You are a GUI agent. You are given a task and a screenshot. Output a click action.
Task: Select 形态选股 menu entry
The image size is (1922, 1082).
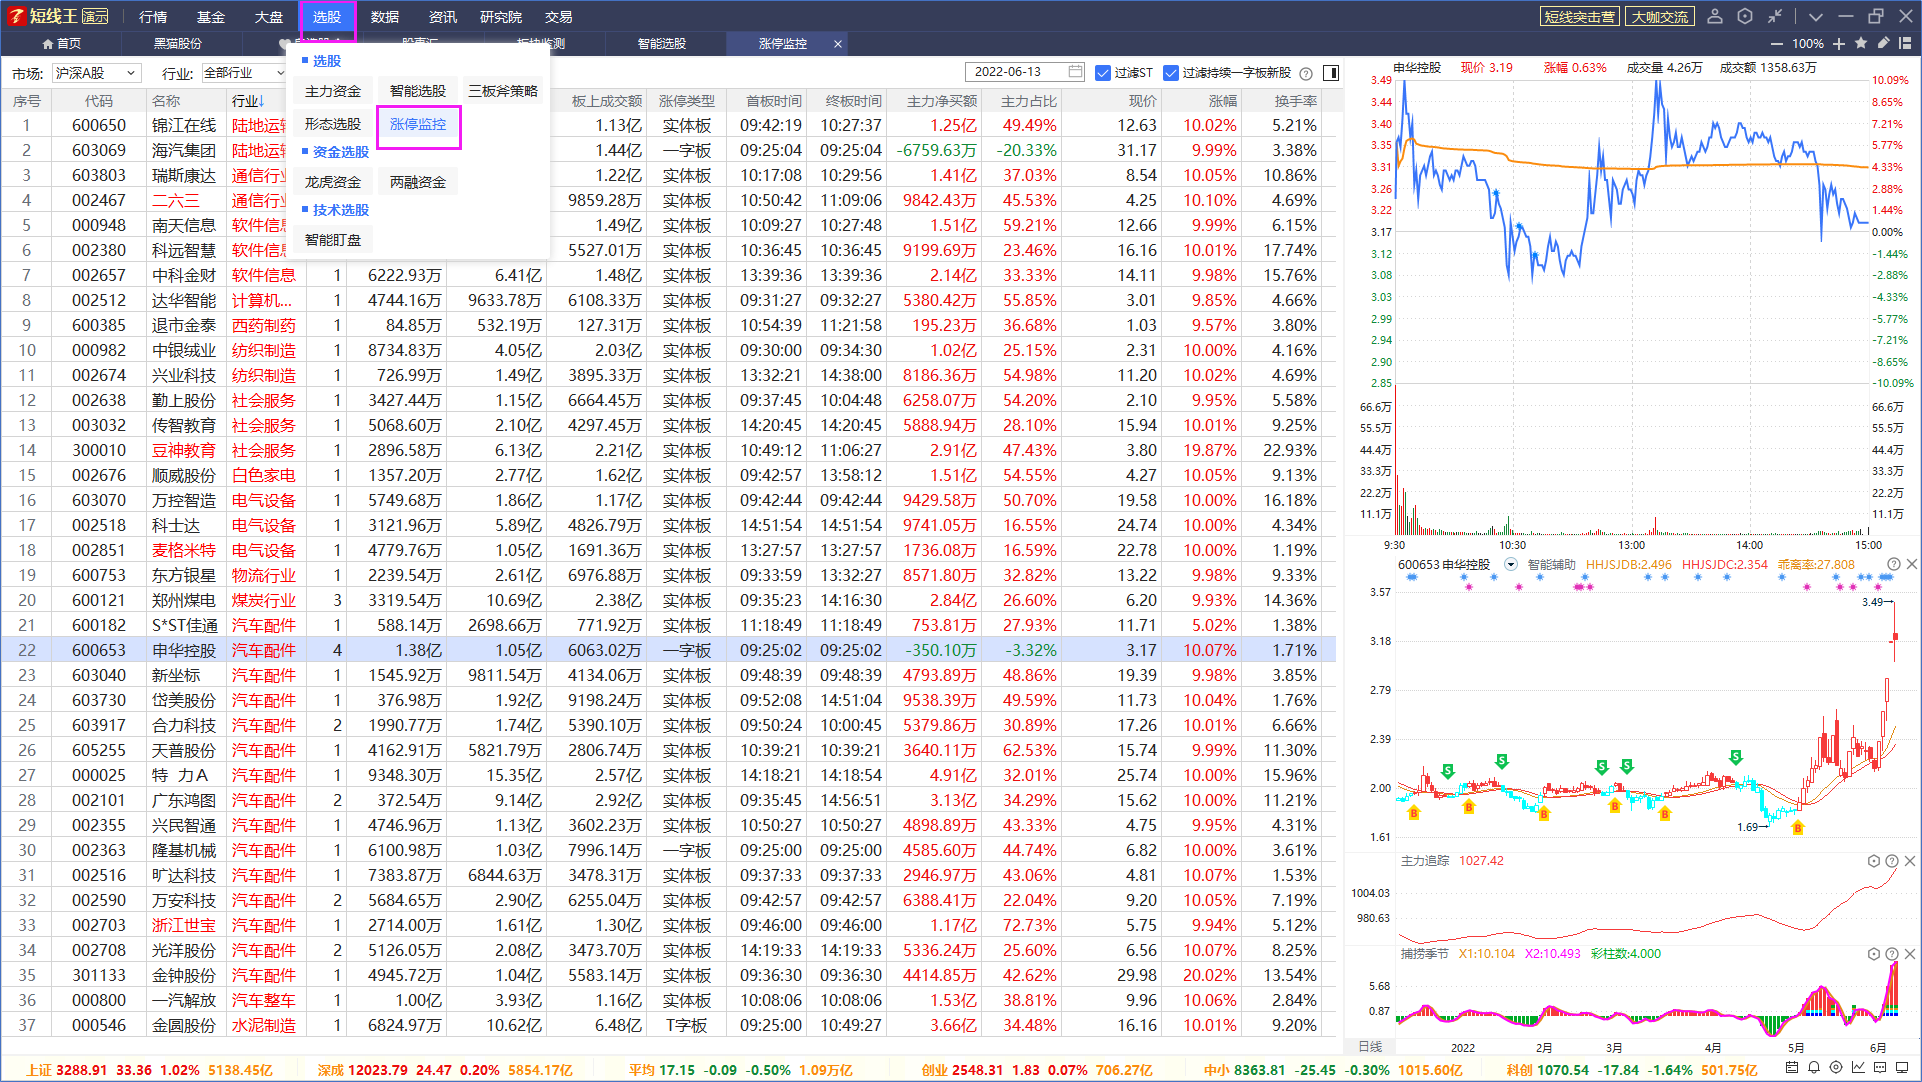coord(333,124)
